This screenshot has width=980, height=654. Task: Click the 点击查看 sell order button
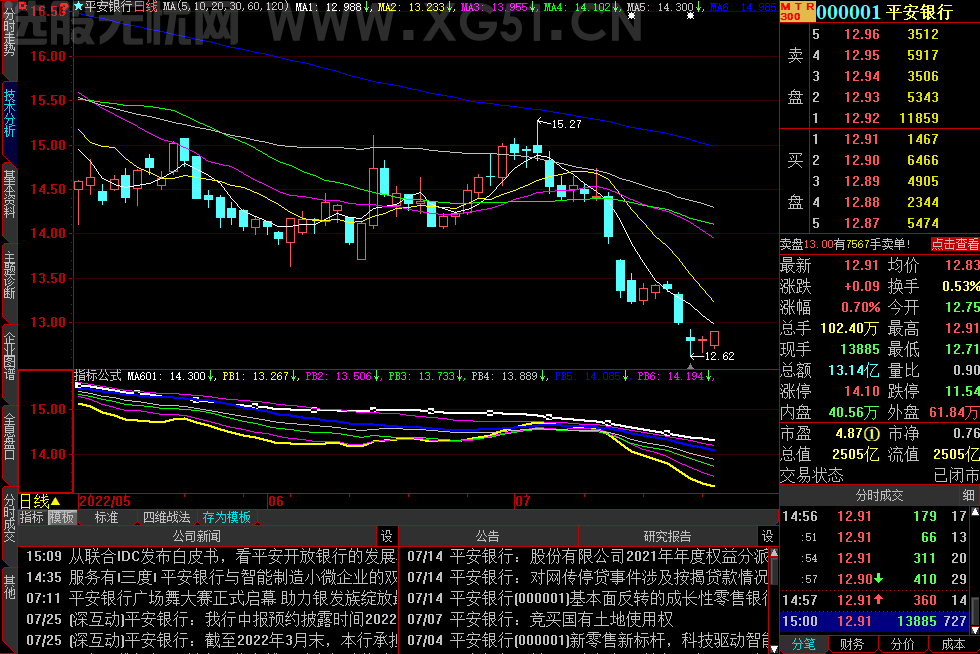(x=954, y=244)
